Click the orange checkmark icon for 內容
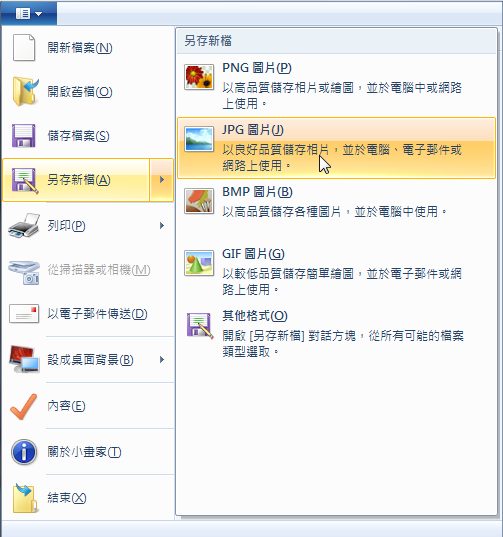This screenshot has height=537, width=503. click(24, 406)
